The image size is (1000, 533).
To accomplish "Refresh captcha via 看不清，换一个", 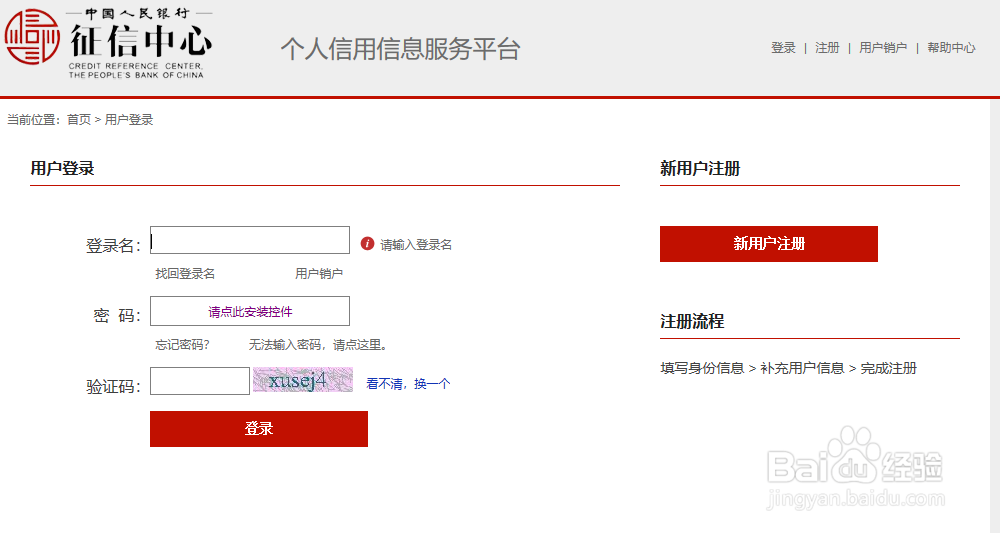I will coord(408,384).
